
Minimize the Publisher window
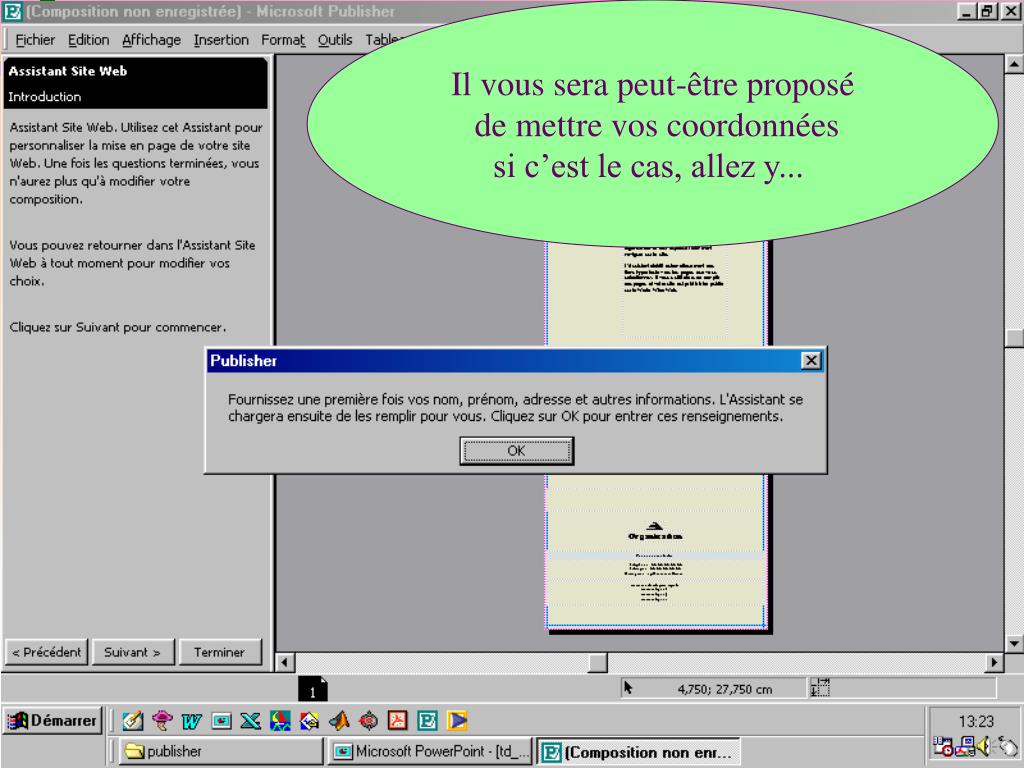point(968,11)
